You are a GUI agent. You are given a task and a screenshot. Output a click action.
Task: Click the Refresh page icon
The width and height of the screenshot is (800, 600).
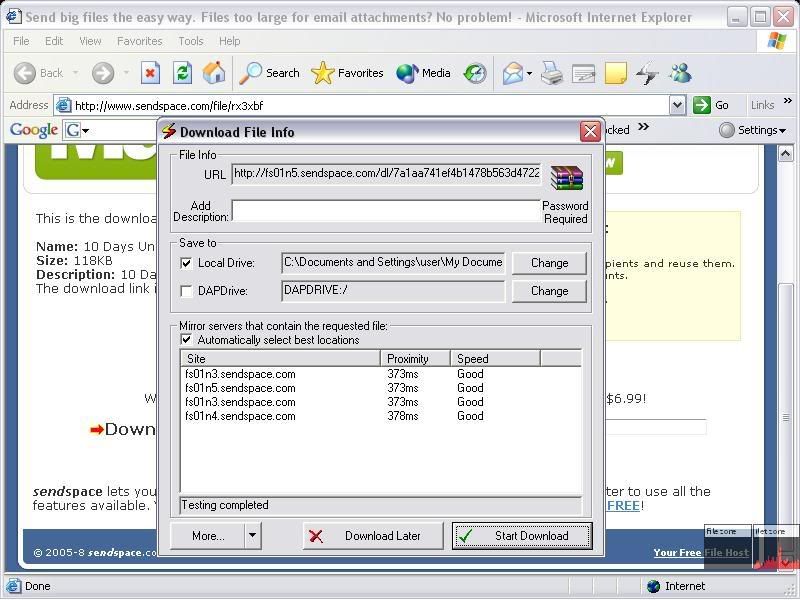coord(182,73)
